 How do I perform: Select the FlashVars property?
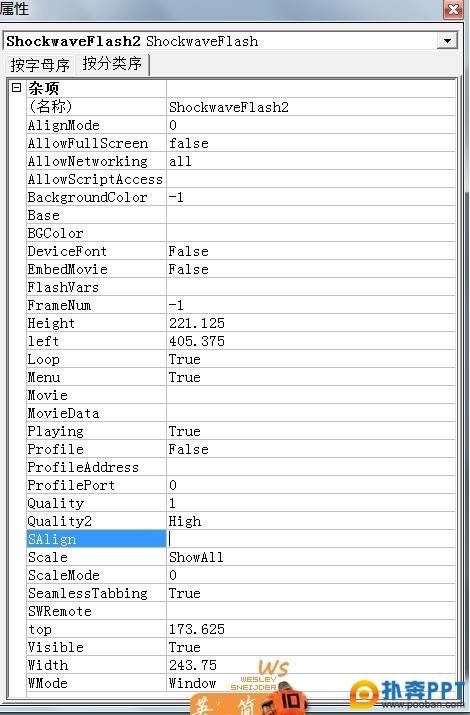pos(96,287)
